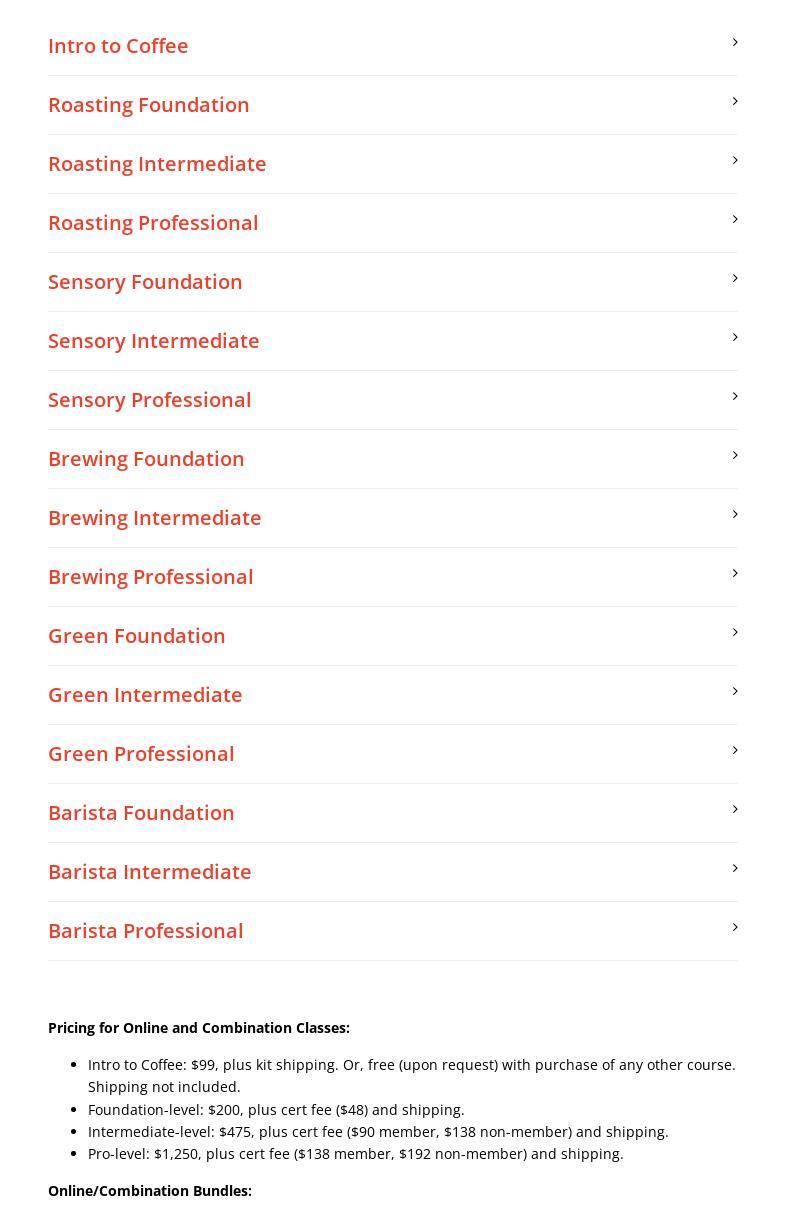The image size is (785, 1213).
Task: Expand the Green Intermediate section
Action: coord(145,695)
